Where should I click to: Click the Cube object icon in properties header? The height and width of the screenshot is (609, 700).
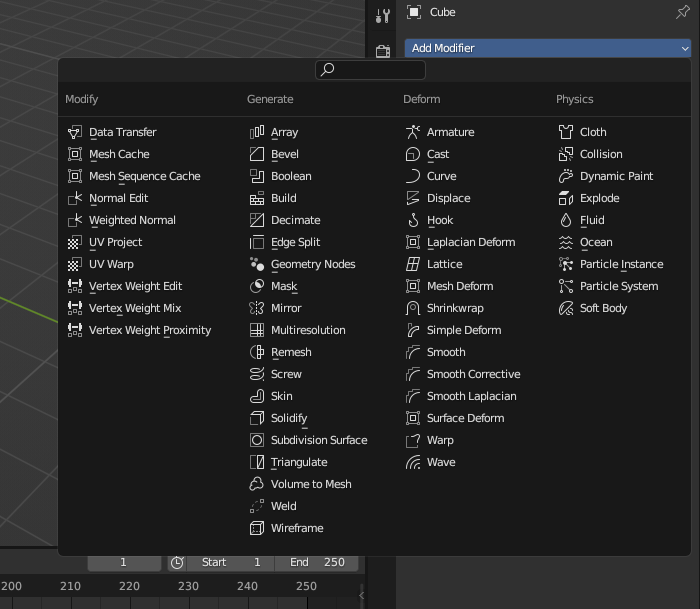tap(413, 12)
